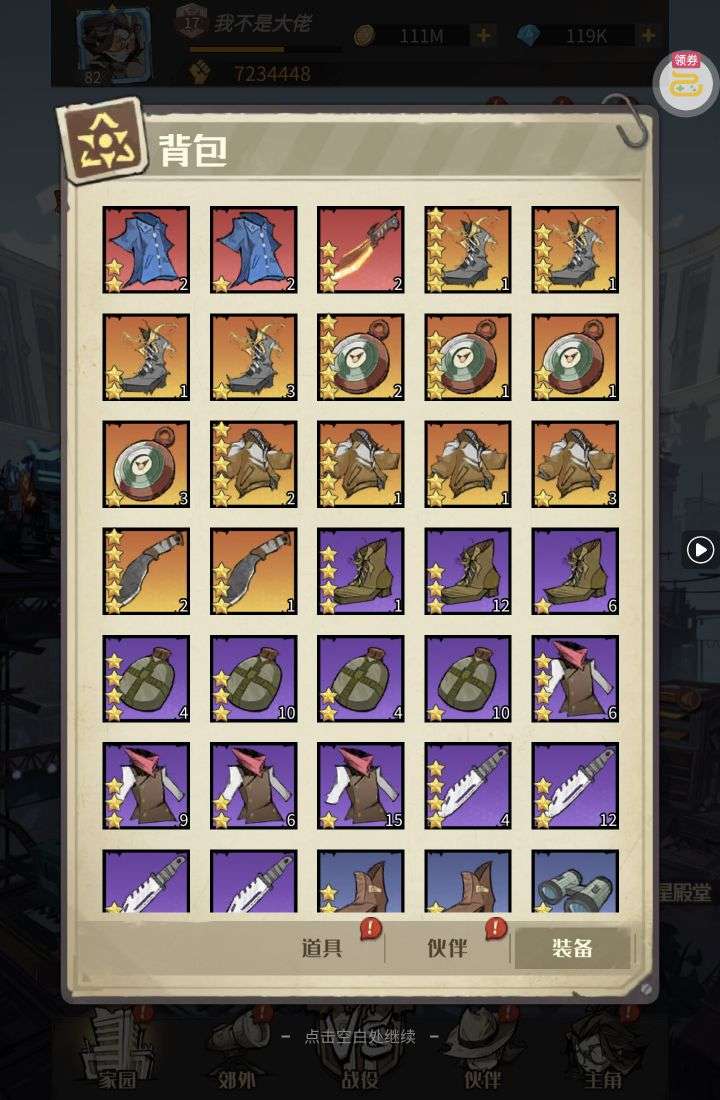Tap 点击空白处继续 to continue
The height and width of the screenshot is (1100, 720).
click(360, 1037)
